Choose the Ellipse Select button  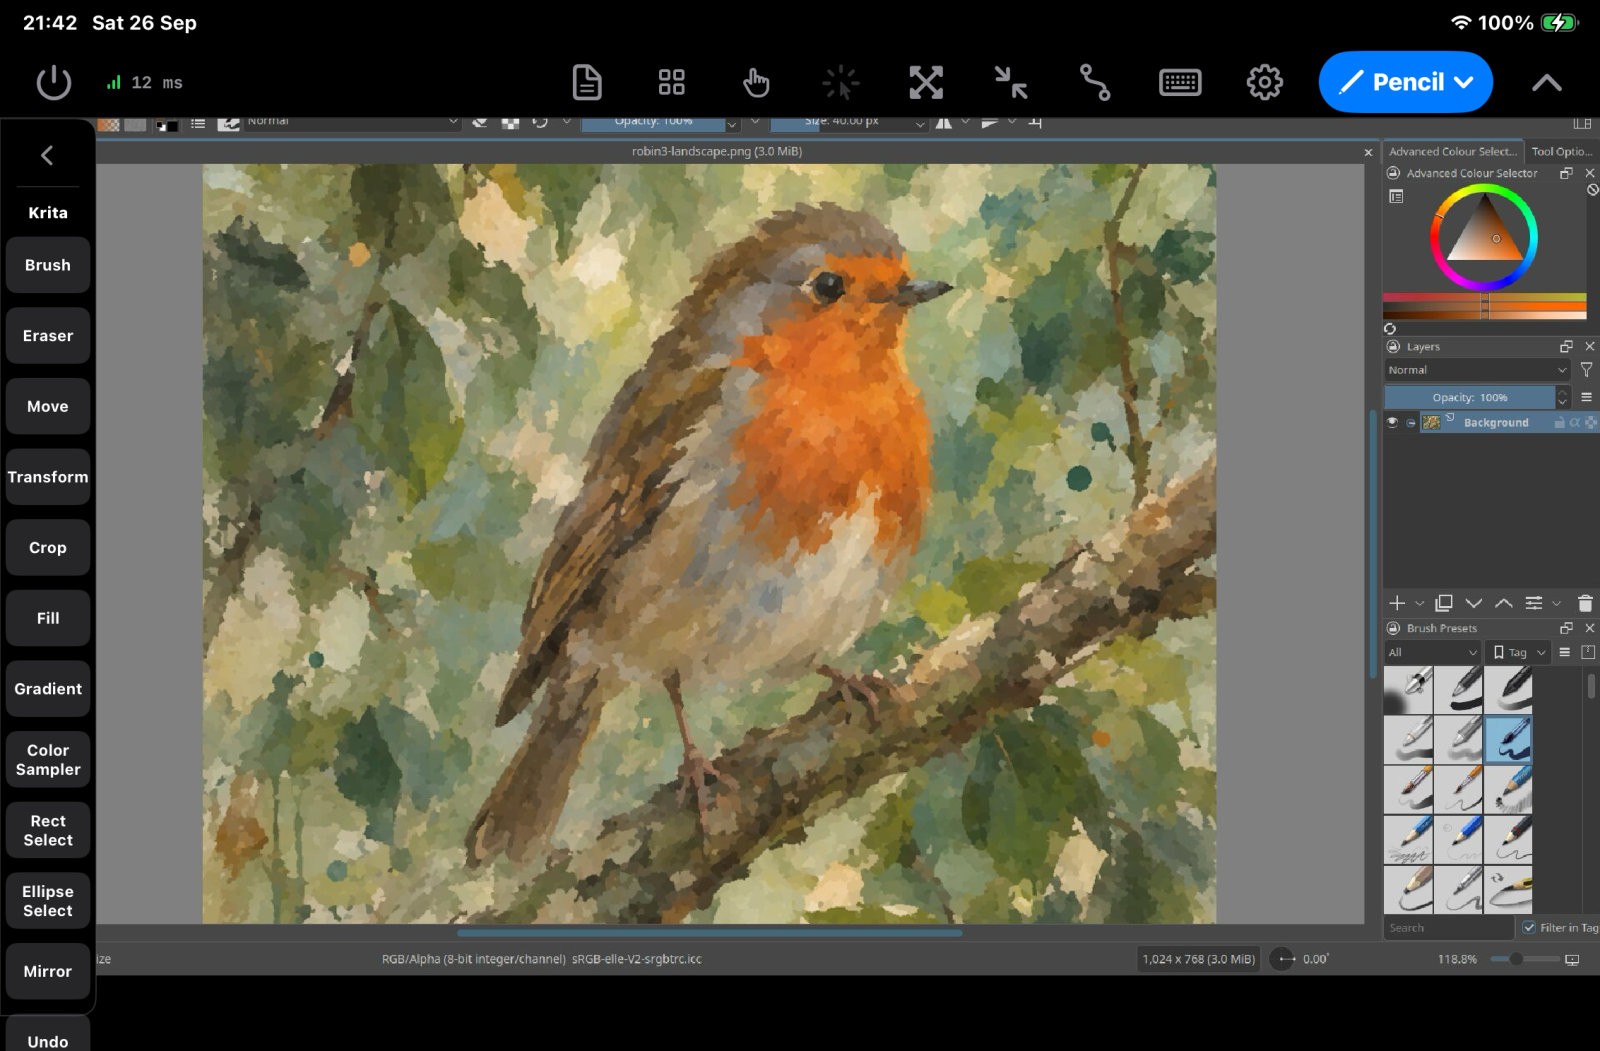pos(48,901)
